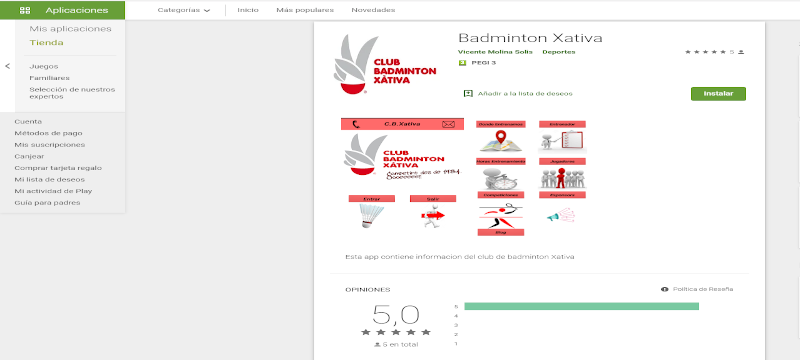
Task: Expand the Categorías dropdown
Action: (x=184, y=10)
